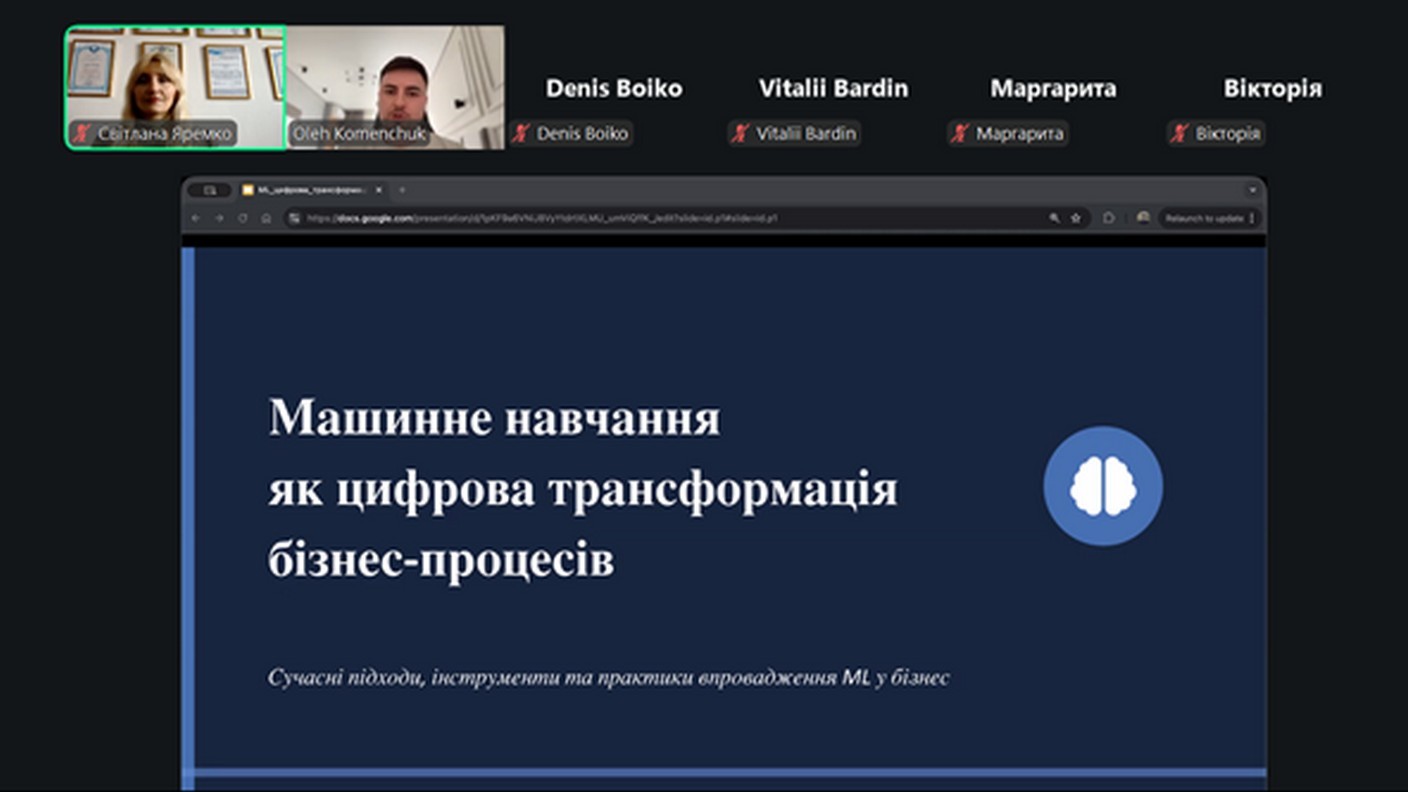
Task: Select Oleh Komenchuk's video thumbnail
Action: (x=395, y=87)
